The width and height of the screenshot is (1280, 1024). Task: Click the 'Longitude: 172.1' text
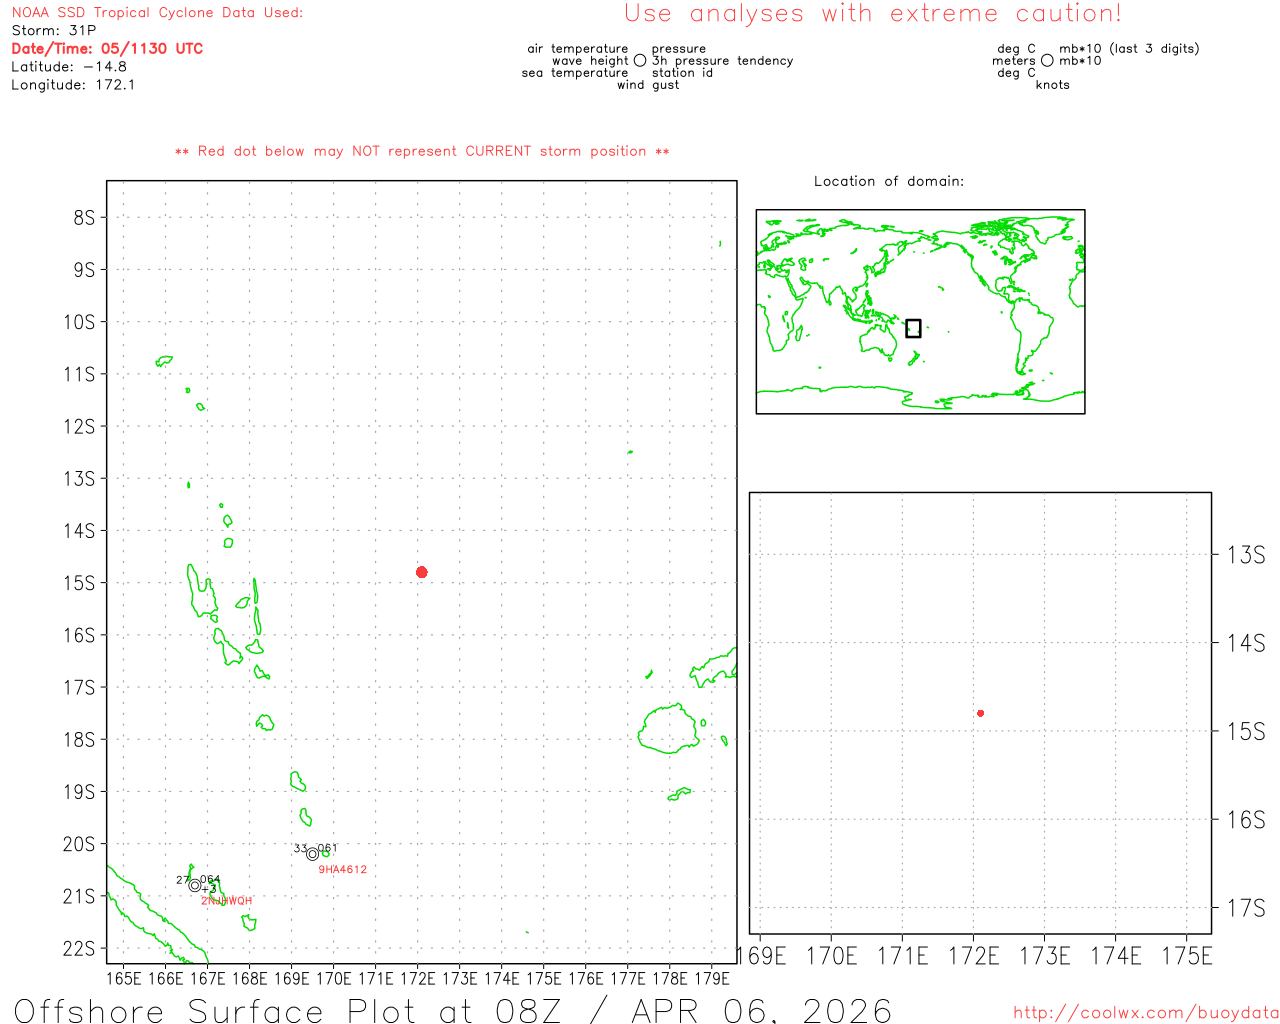73,85
